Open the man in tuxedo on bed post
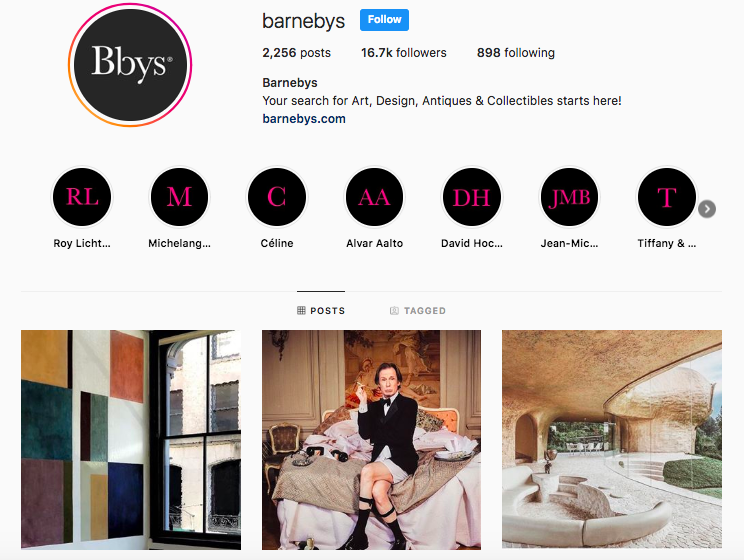The height and width of the screenshot is (560, 744). point(372,440)
